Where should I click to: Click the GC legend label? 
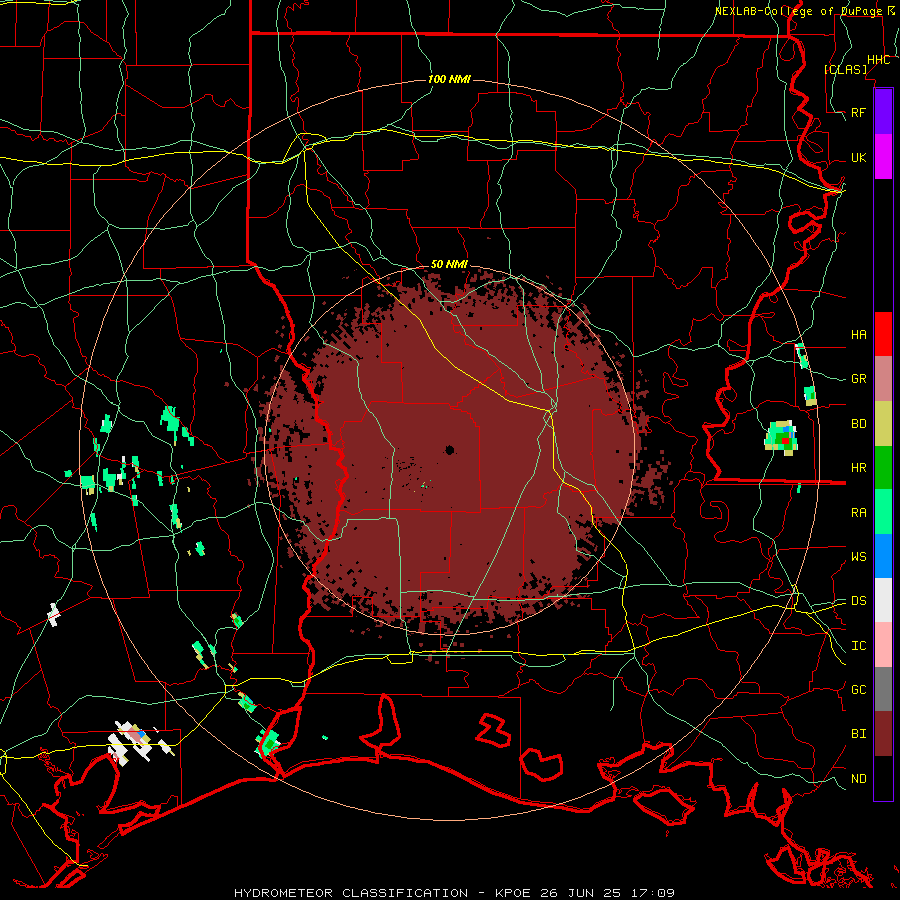point(858,689)
